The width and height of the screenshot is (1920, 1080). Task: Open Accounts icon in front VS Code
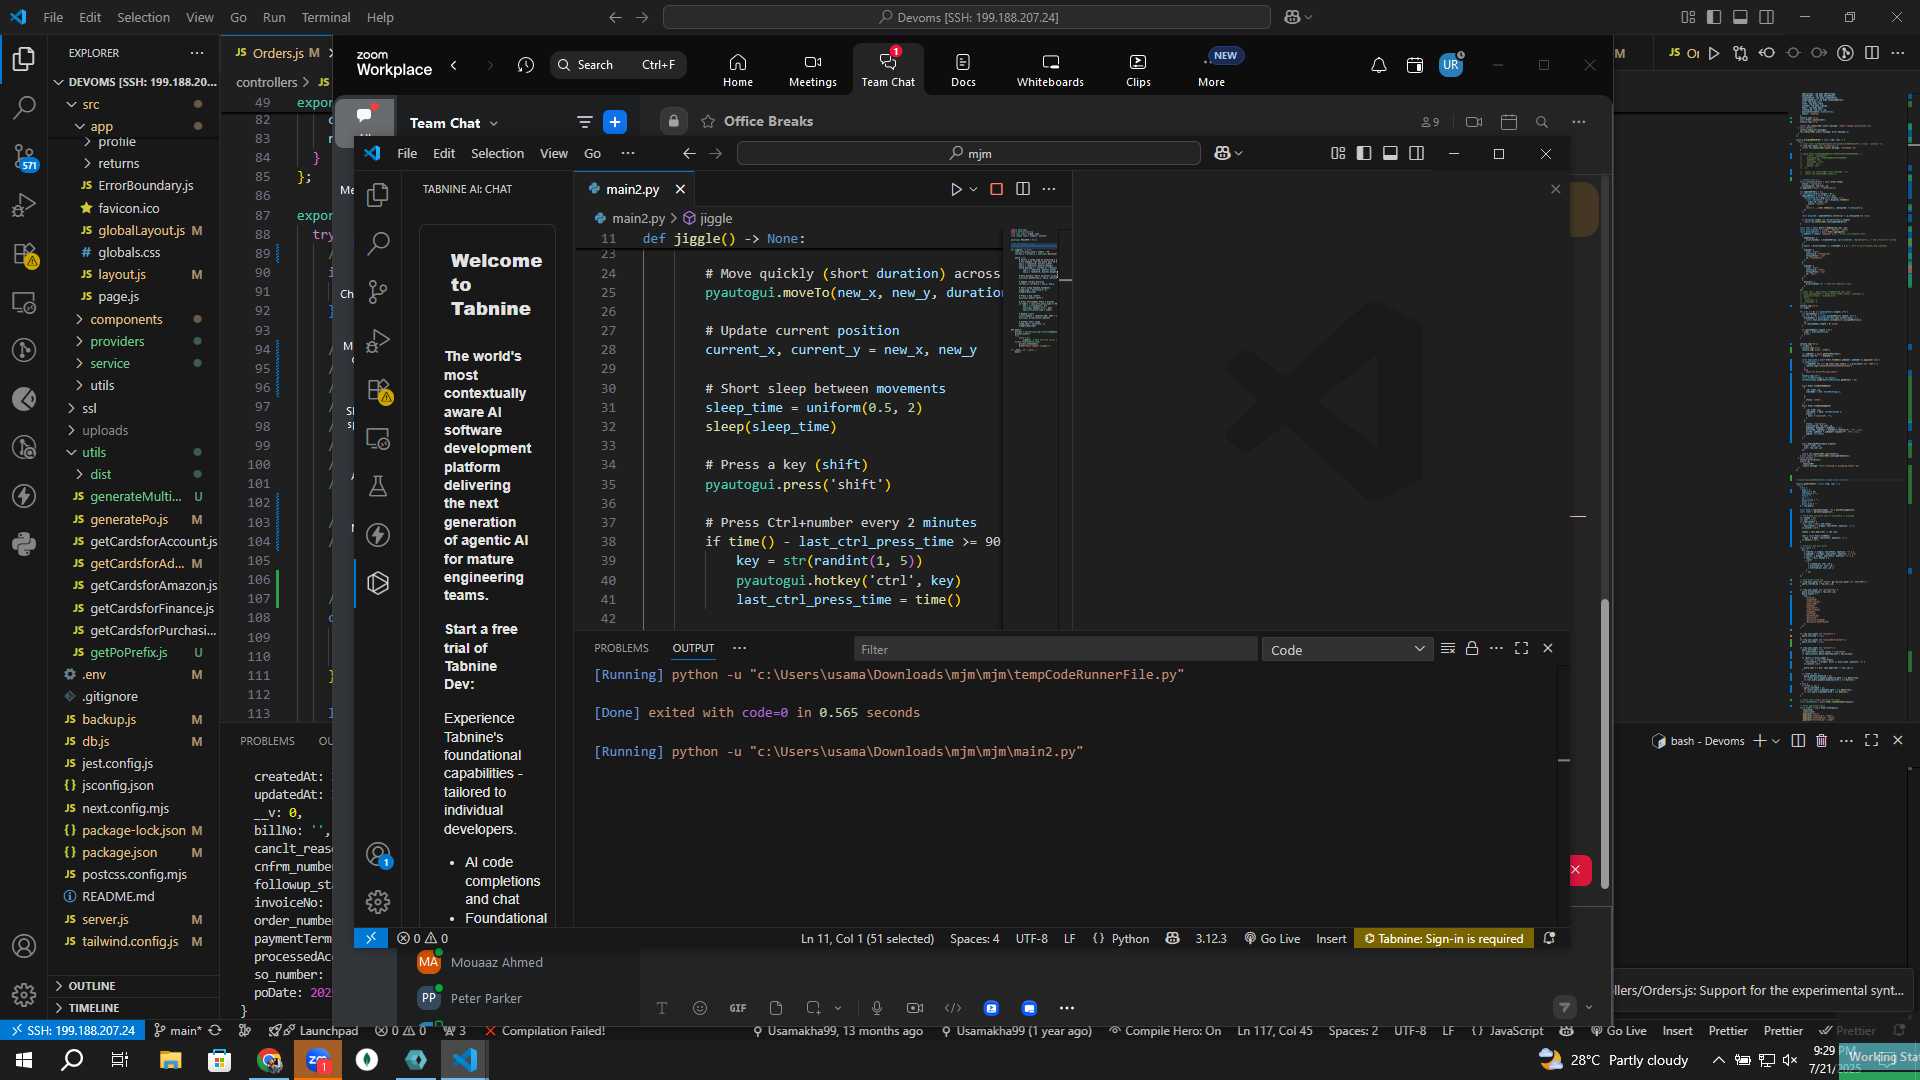pyautogui.click(x=378, y=854)
